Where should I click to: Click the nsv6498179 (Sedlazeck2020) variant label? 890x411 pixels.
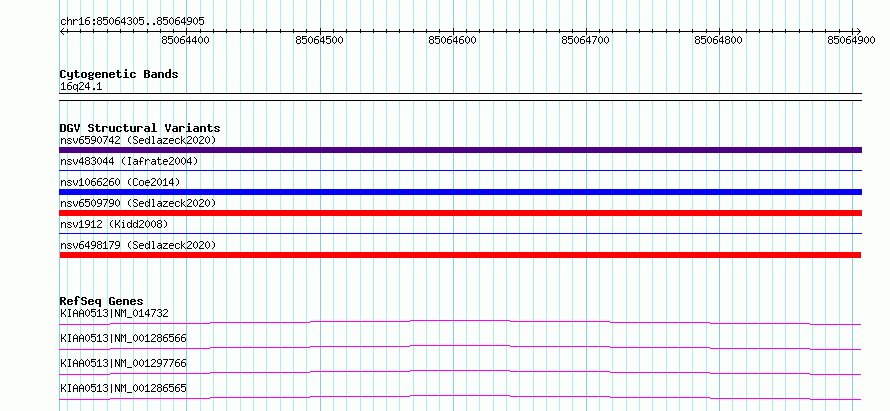click(138, 245)
